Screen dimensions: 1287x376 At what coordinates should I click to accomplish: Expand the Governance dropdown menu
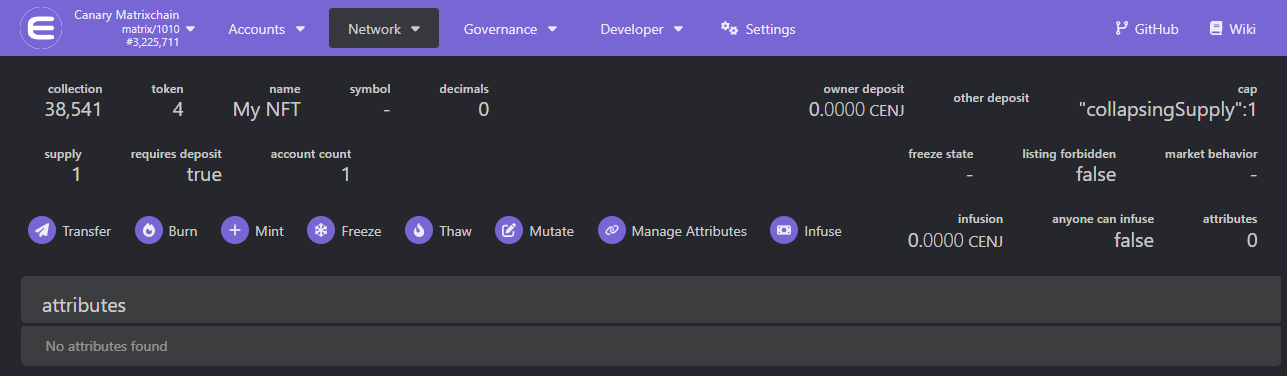tap(510, 29)
